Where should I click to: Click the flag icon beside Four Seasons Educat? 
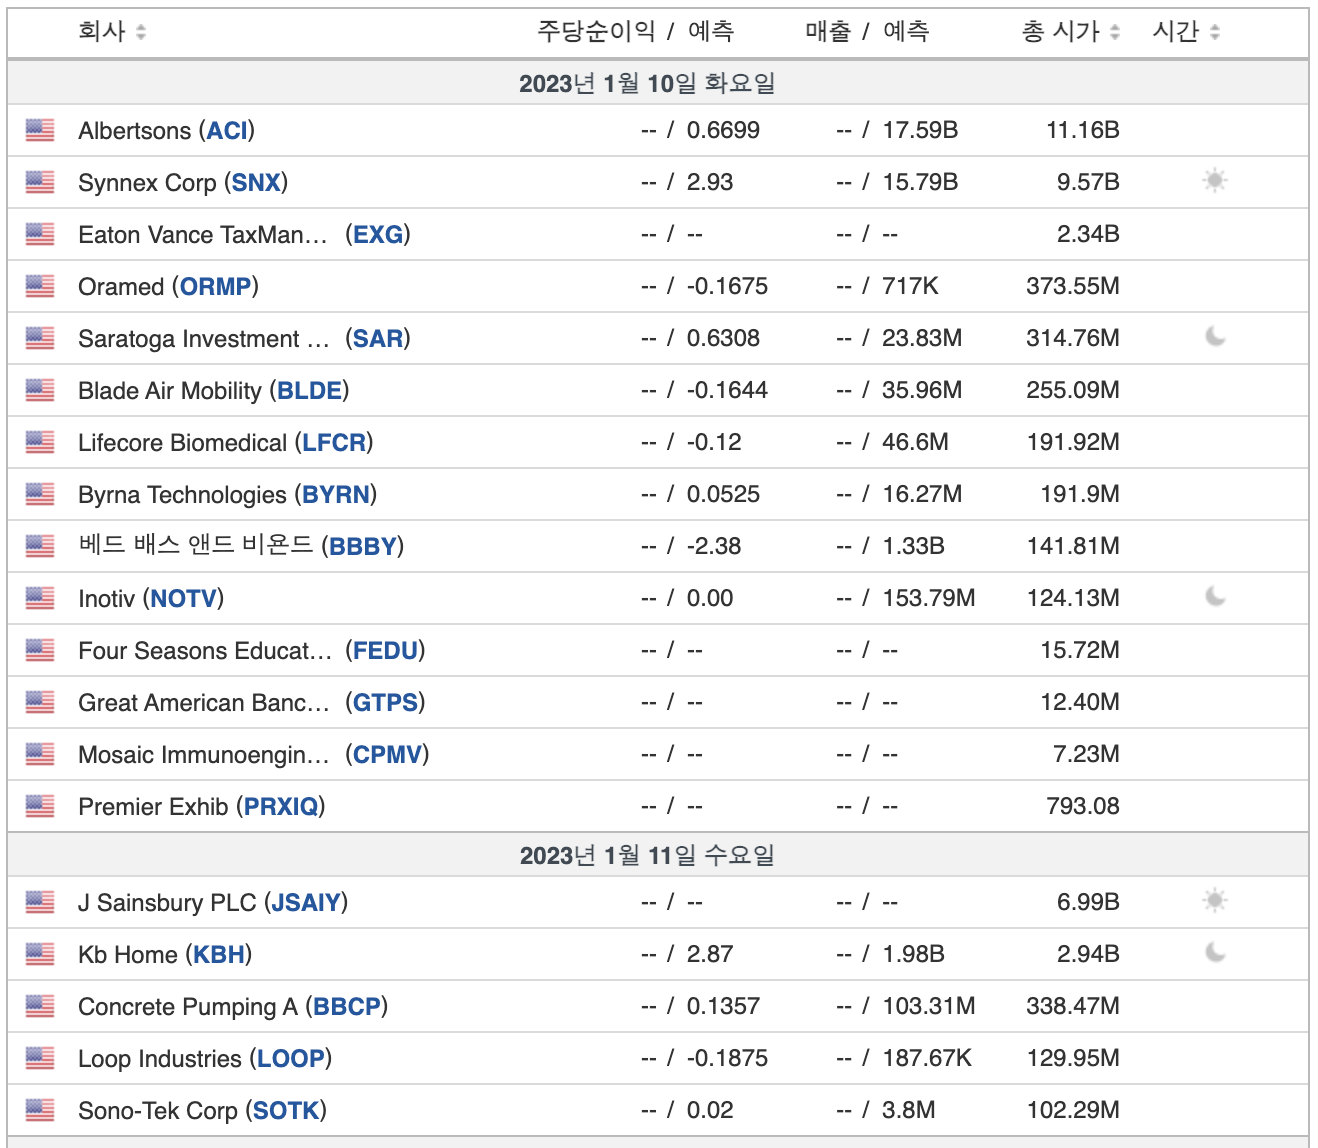click(40, 650)
